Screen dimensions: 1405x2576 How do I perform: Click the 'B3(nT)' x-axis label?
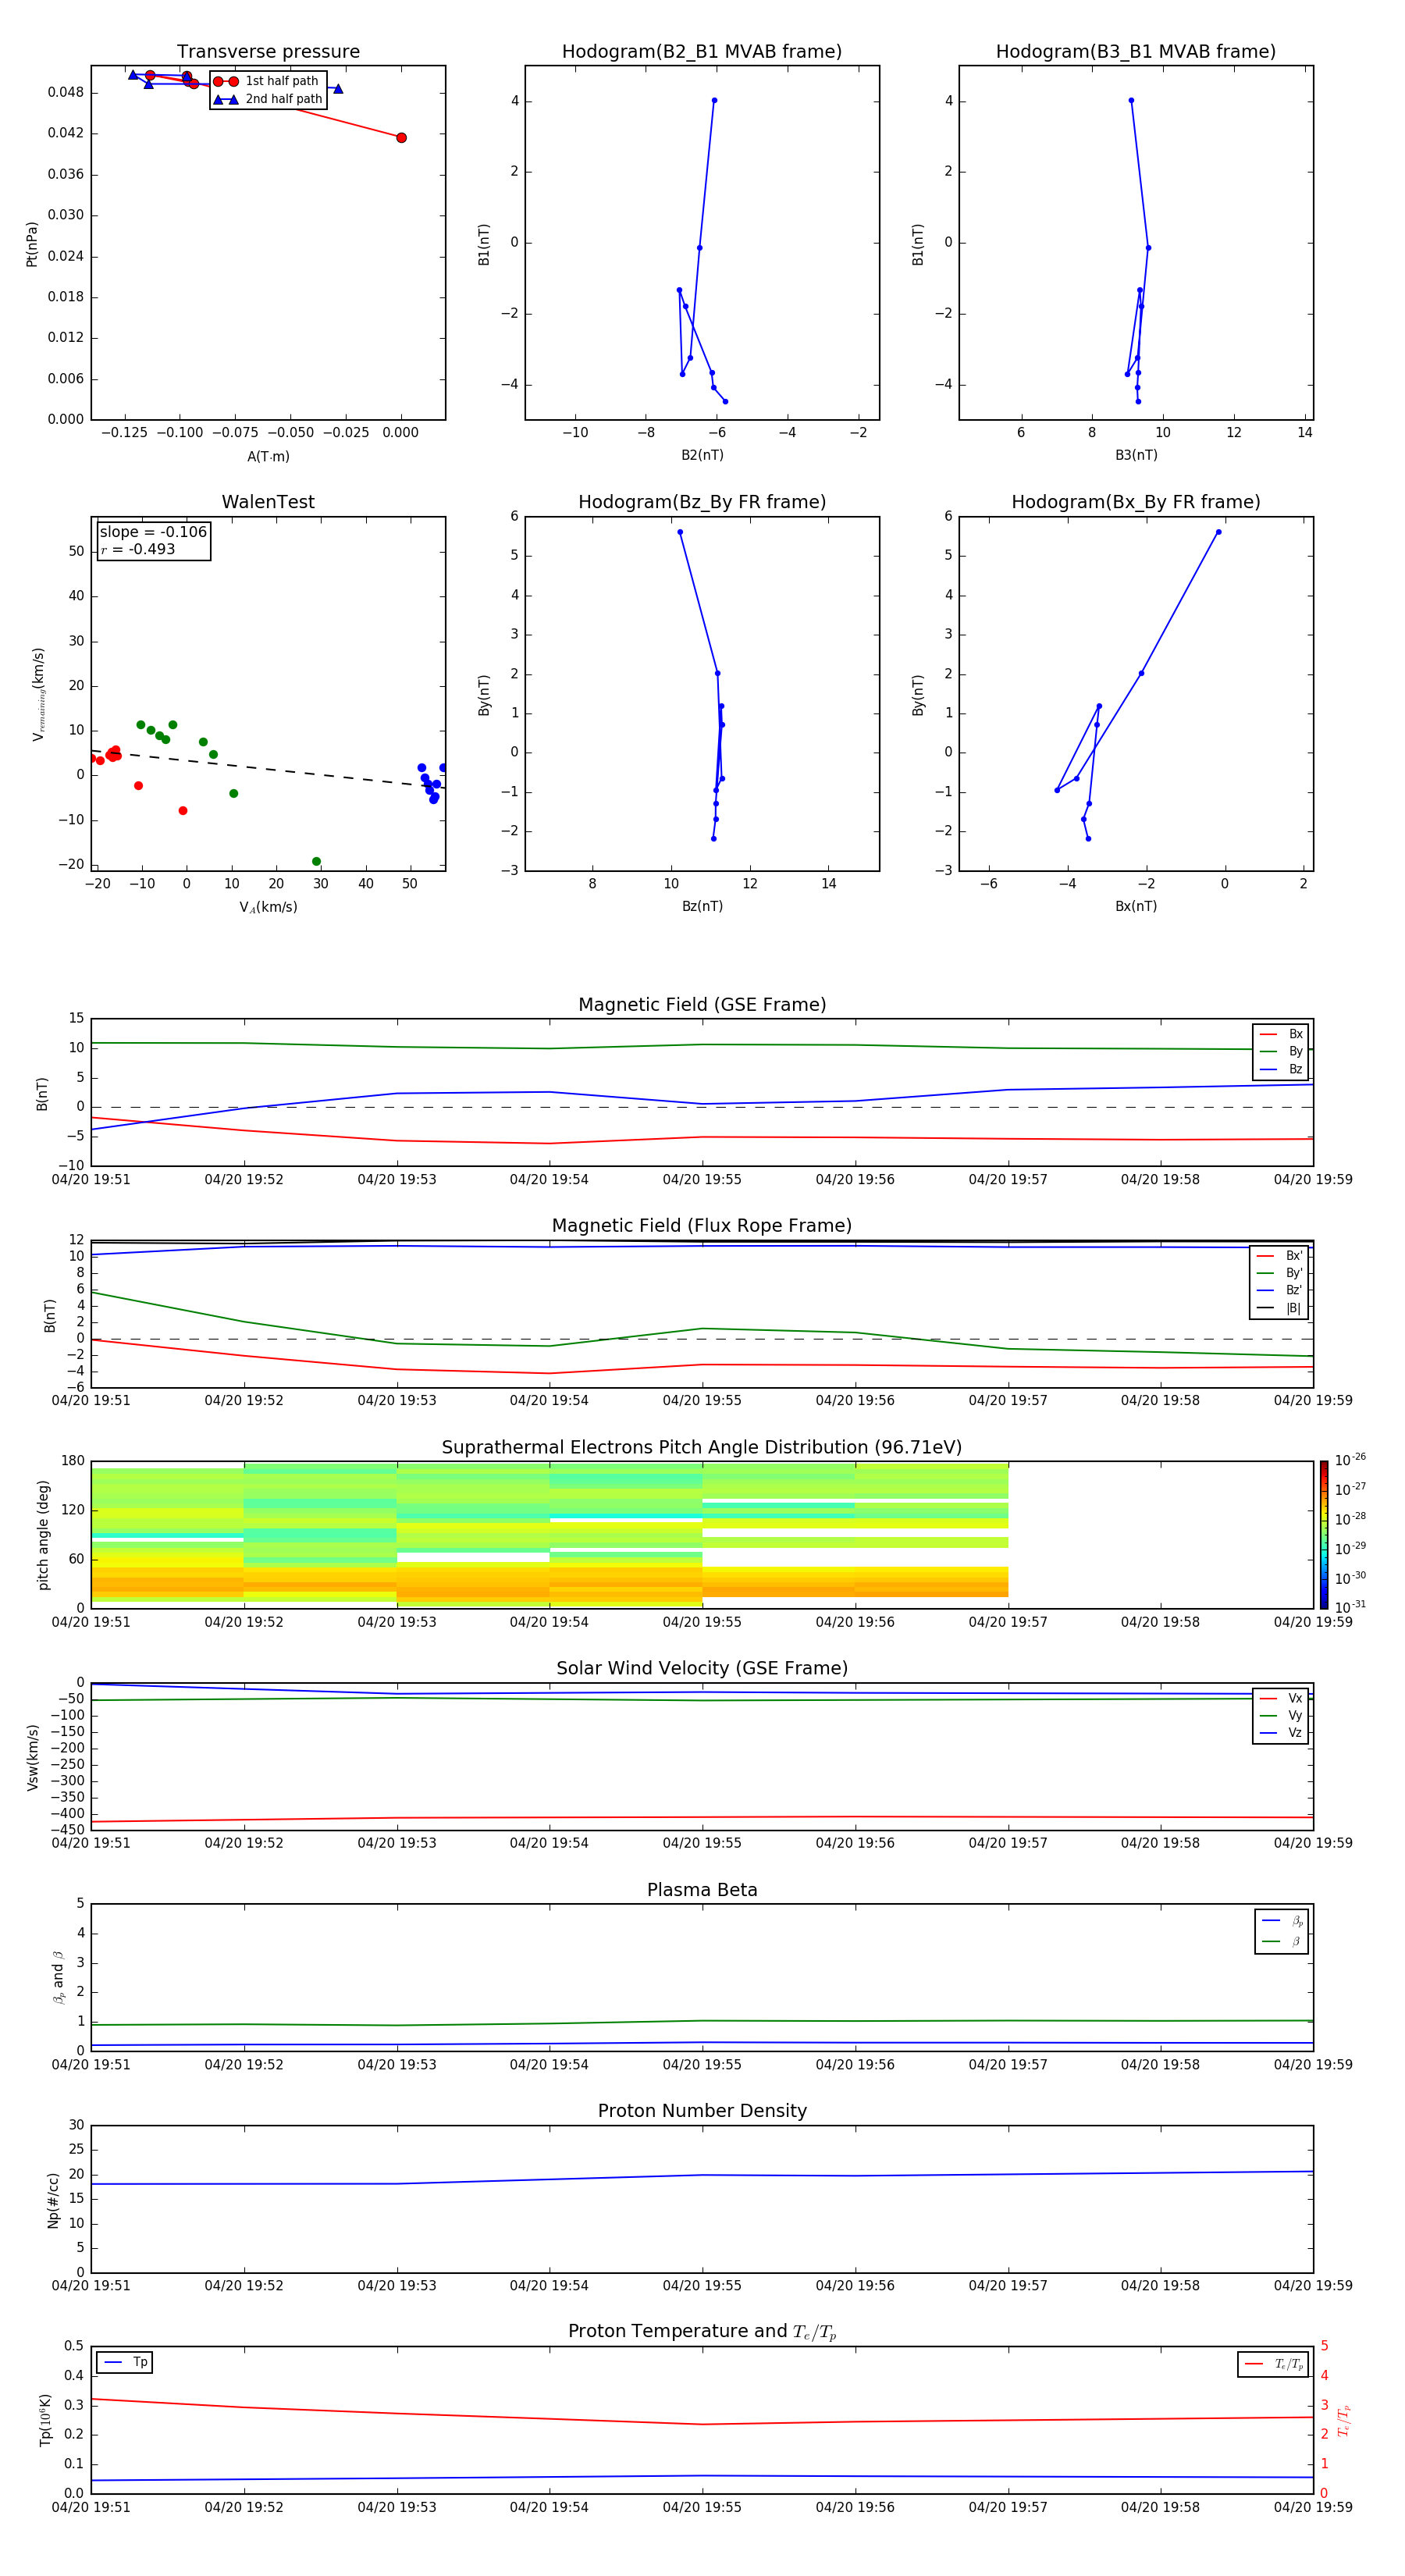(1136, 455)
